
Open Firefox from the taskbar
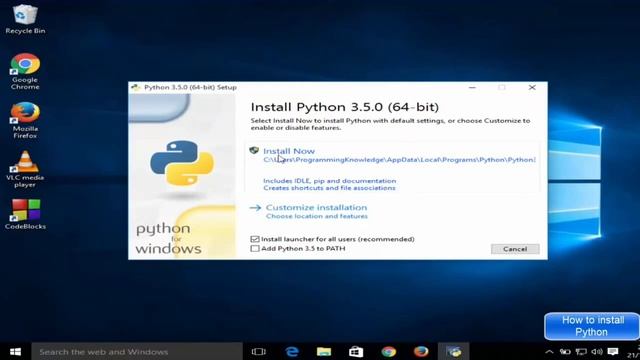coord(421,351)
